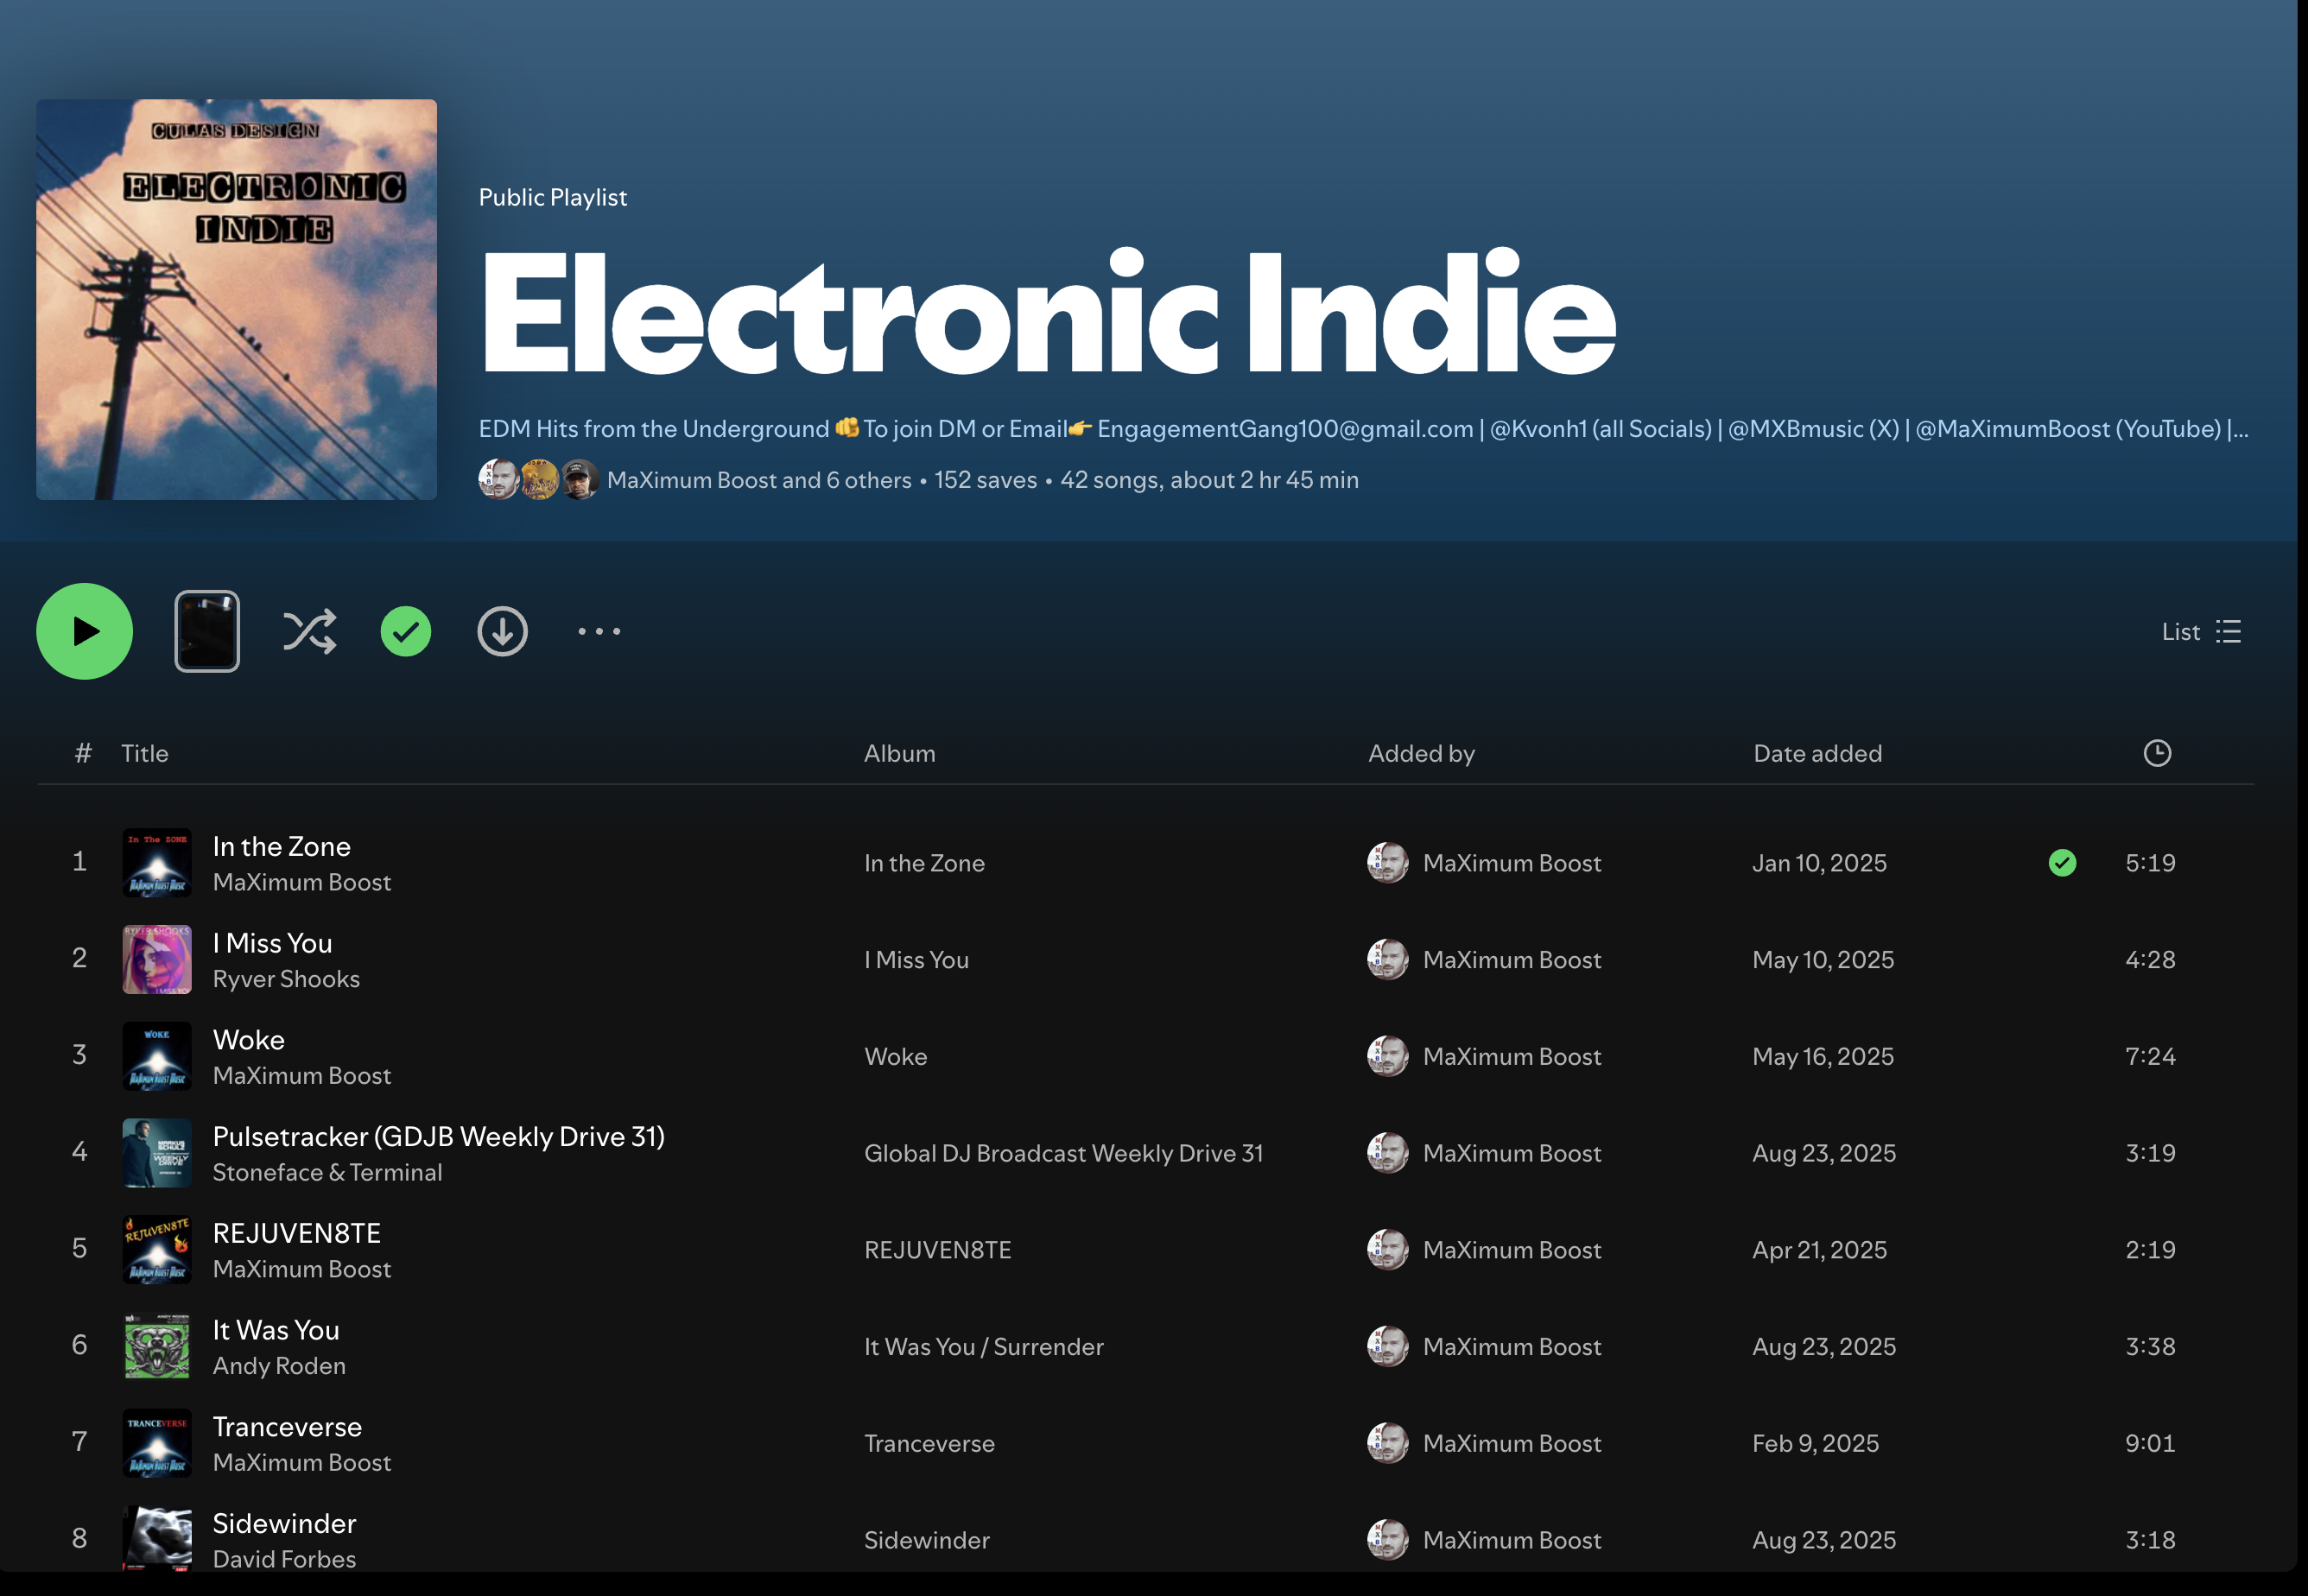Toggle liked checkmark on In the Zone

click(2062, 862)
